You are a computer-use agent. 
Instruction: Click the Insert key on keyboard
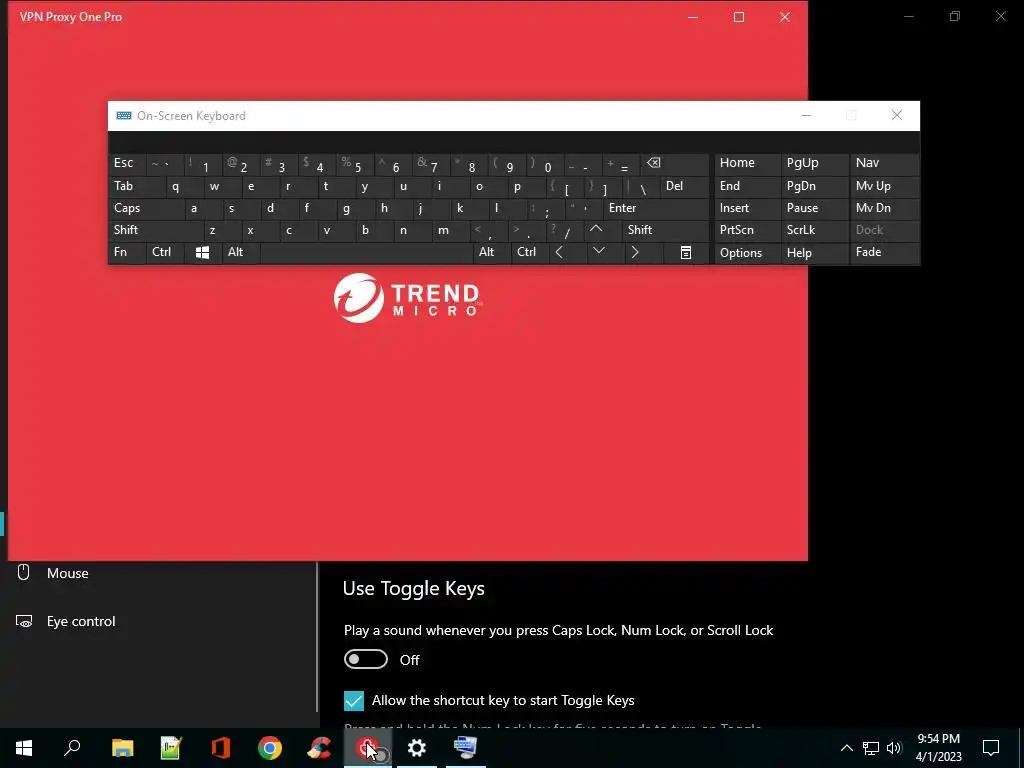click(747, 208)
